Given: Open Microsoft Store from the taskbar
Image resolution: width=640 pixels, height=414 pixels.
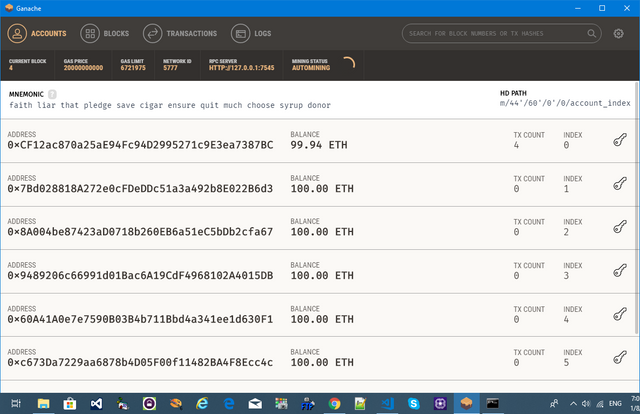Looking at the screenshot, I should pos(70,404).
